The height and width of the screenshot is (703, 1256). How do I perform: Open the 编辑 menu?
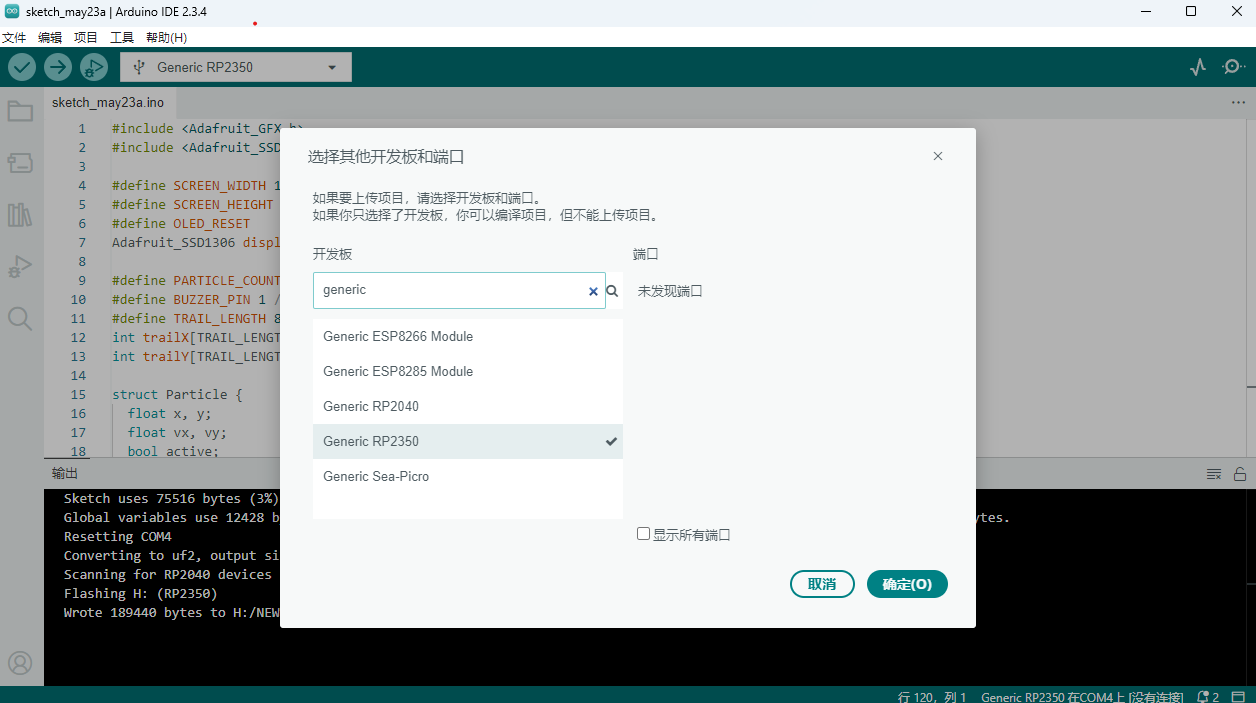[50, 37]
